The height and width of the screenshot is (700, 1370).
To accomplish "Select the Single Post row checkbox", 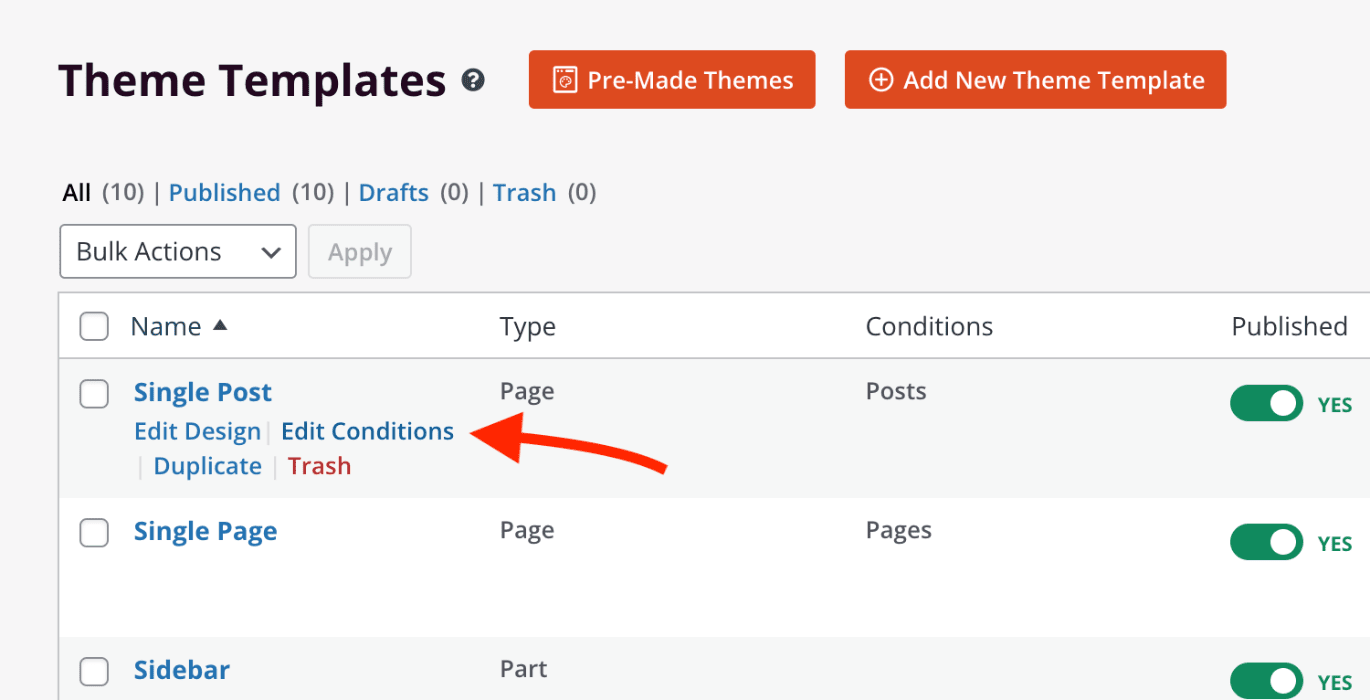I will [x=94, y=394].
